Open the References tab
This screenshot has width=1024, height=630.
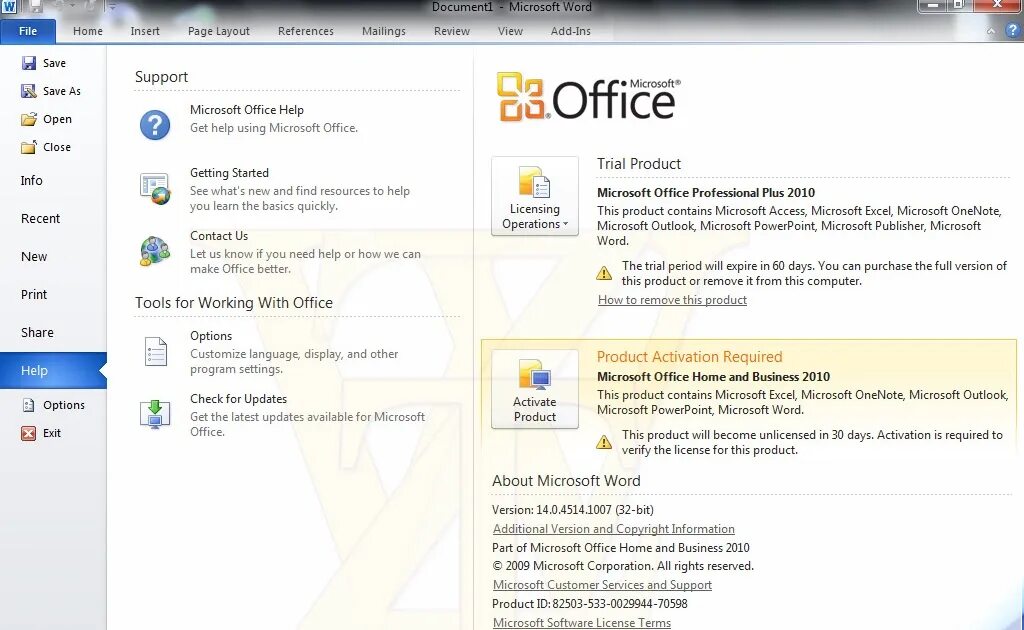306,31
